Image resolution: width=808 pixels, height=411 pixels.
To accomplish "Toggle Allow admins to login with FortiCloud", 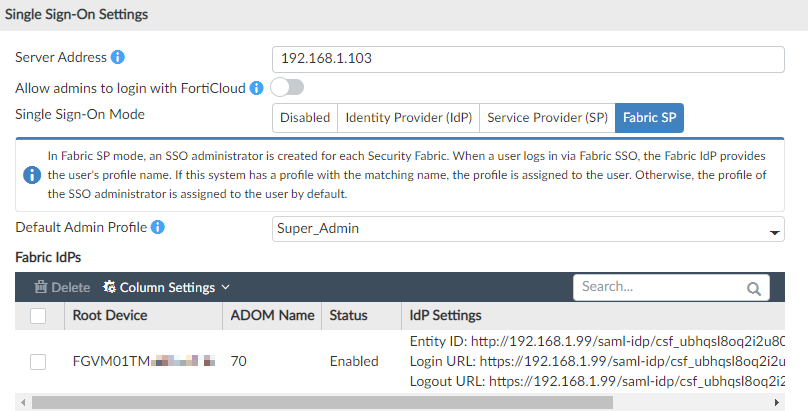I will [286, 88].
